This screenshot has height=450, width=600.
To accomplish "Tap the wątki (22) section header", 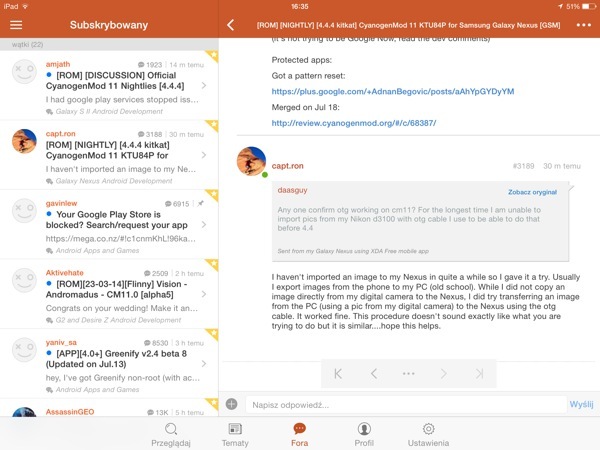I will 27,44.
